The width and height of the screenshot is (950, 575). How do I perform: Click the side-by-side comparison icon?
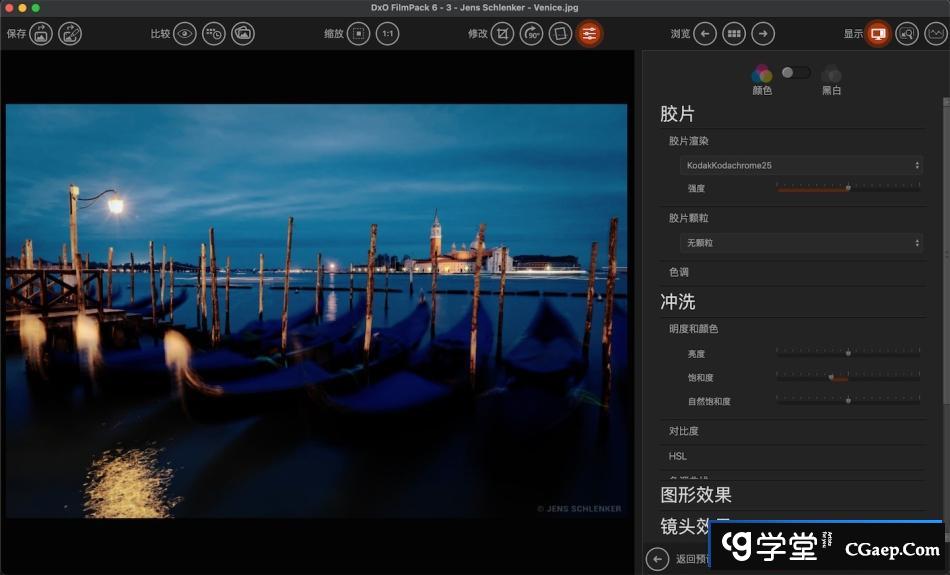[x=243, y=33]
